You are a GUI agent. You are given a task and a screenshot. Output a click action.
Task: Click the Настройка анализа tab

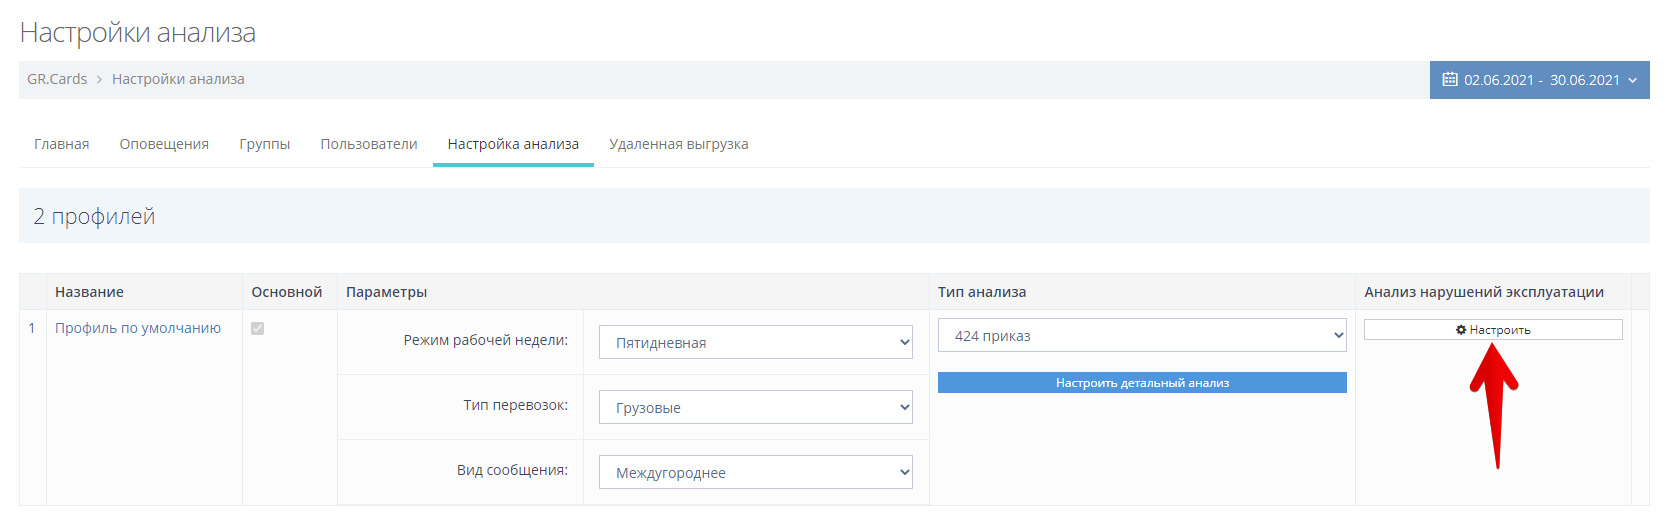pos(513,144)
